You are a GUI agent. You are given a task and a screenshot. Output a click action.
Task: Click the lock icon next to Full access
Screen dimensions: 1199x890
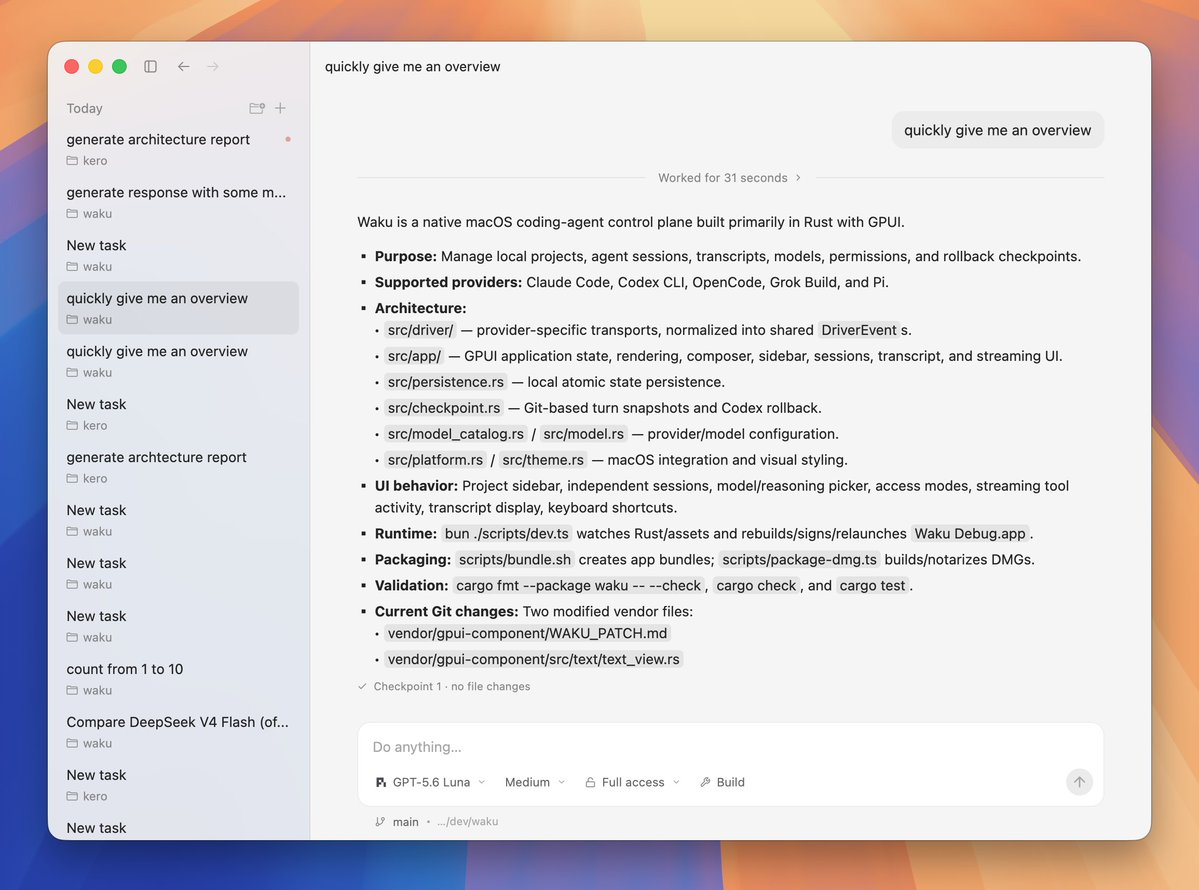coord(590,782)
